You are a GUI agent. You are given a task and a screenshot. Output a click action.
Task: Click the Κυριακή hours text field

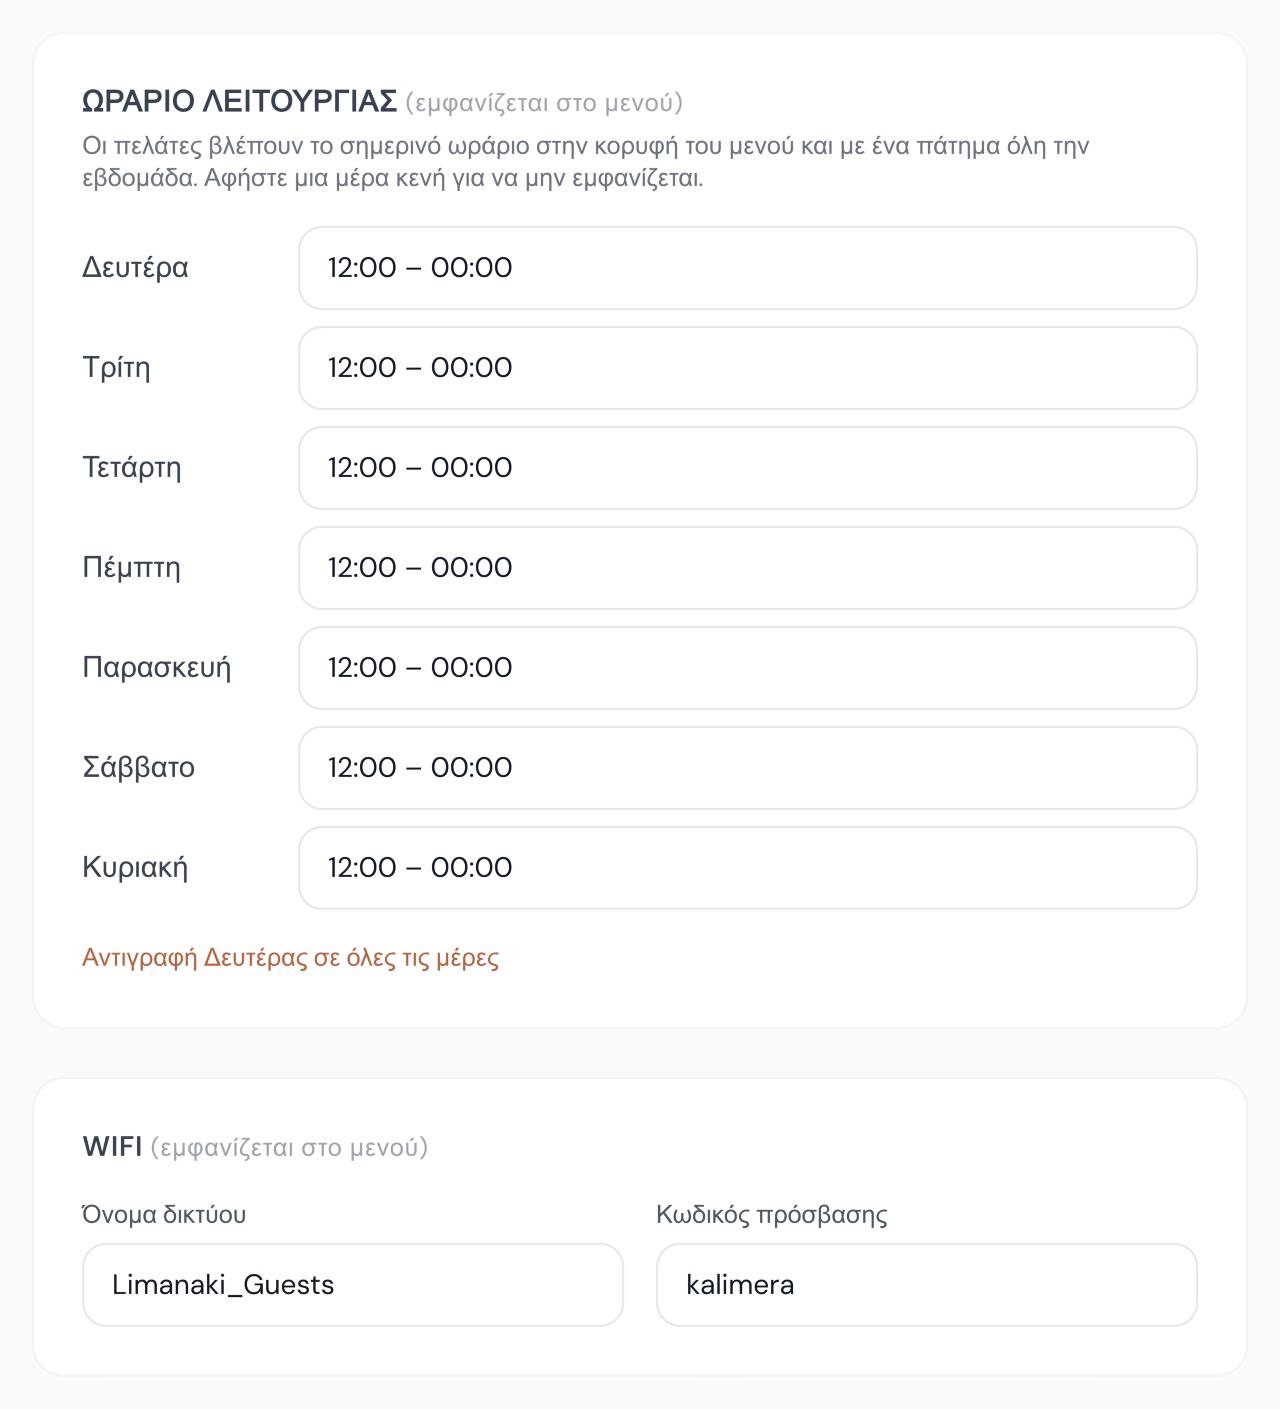coord(748,868)
